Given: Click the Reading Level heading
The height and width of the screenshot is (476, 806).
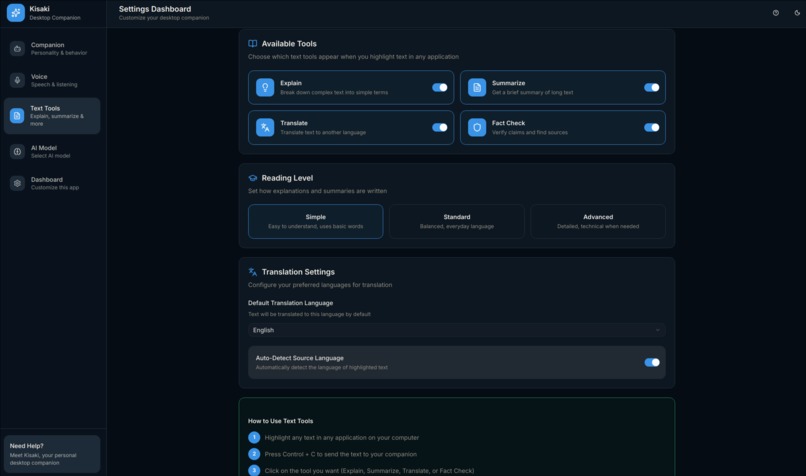Looking at the screenshot, I should (287, 178).
